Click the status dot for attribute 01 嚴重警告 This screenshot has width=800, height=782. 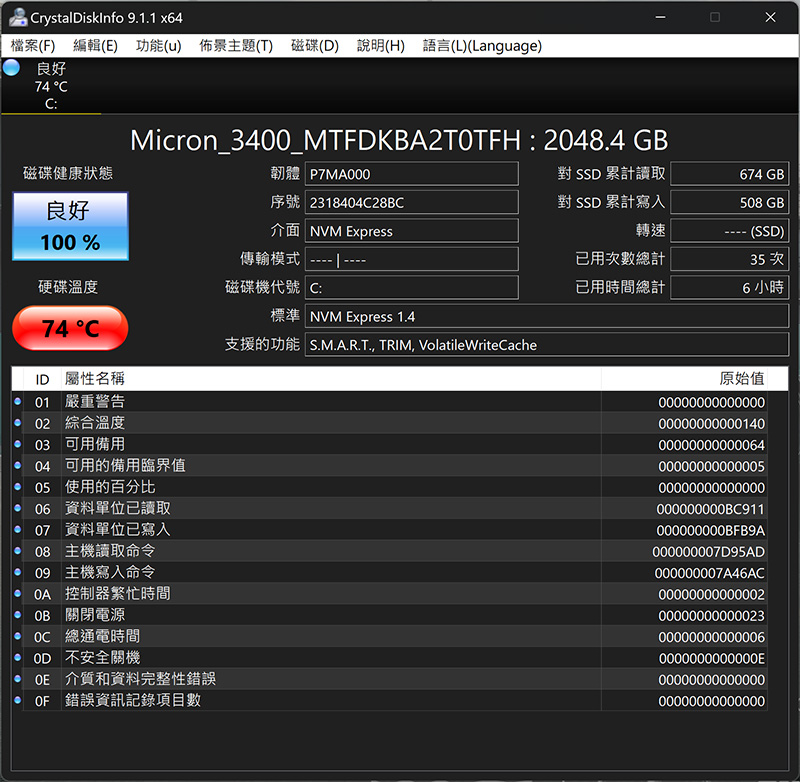click(17, 401)
